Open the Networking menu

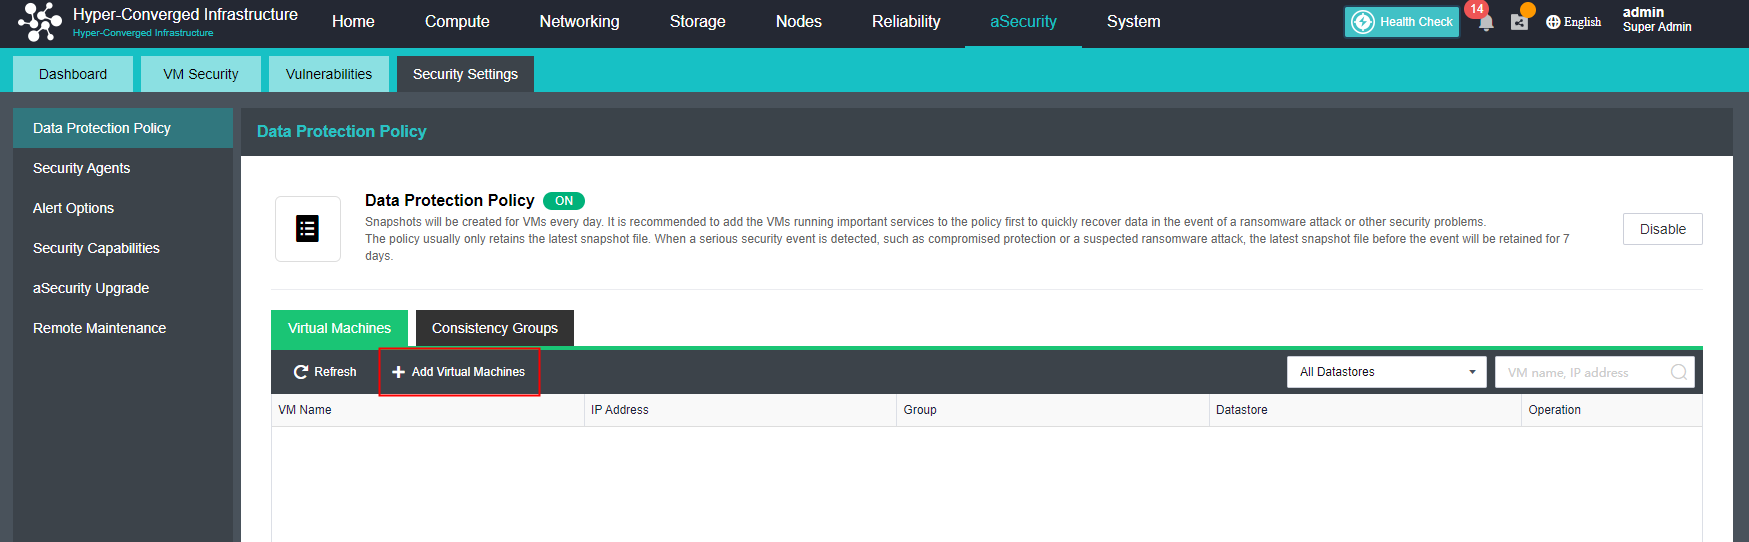579,22
